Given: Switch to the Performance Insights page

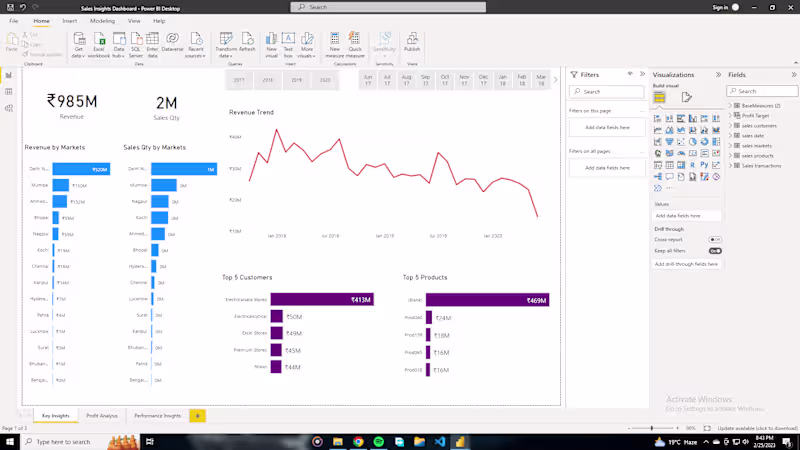Looking at the screenshot, I should 157,416.
